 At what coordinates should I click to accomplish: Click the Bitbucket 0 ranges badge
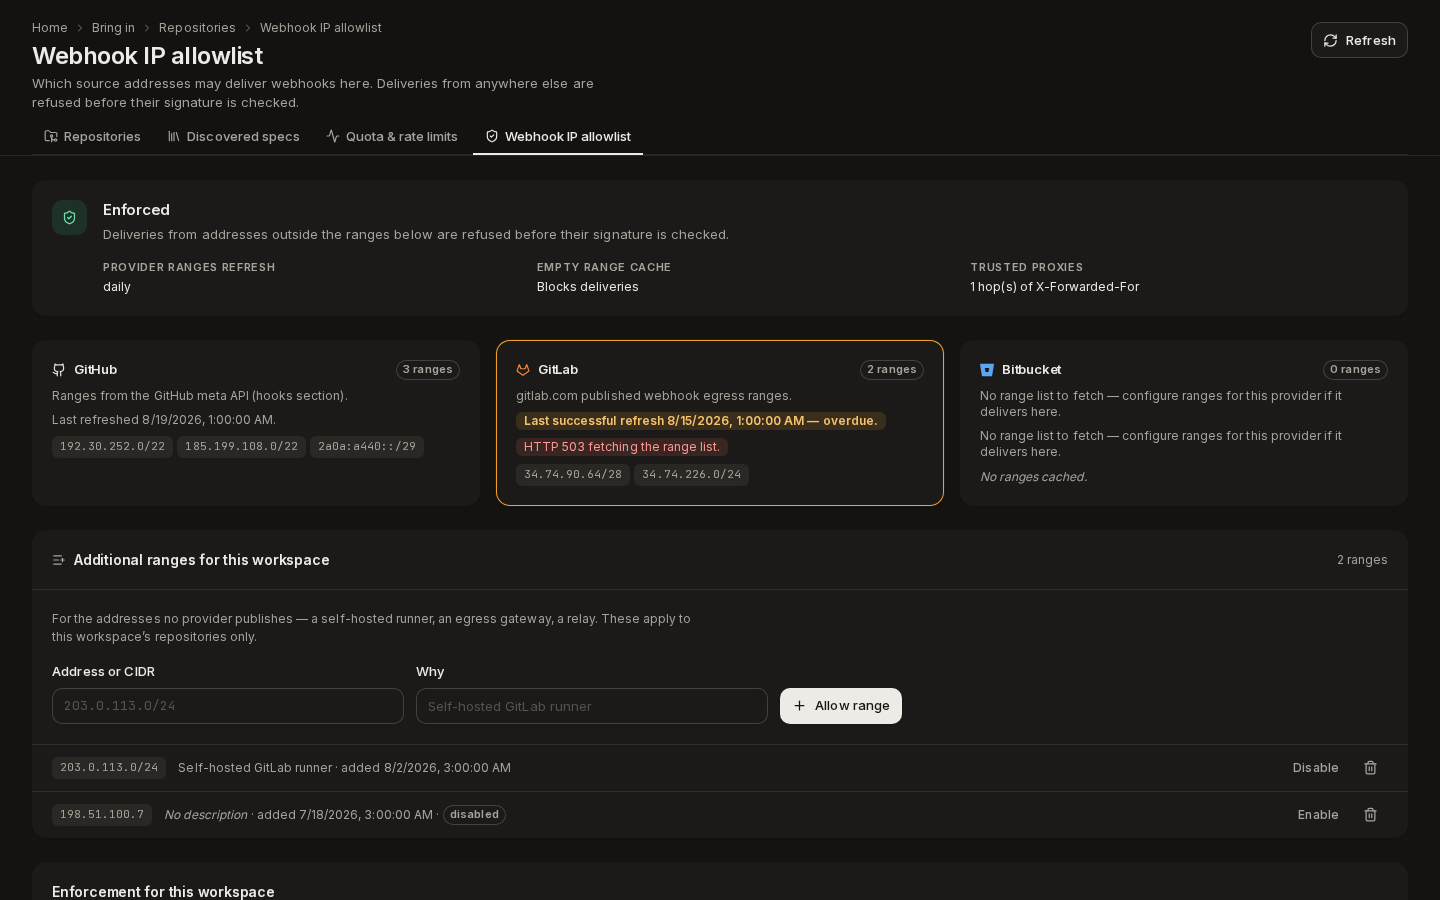click(x=1355, y=370)
